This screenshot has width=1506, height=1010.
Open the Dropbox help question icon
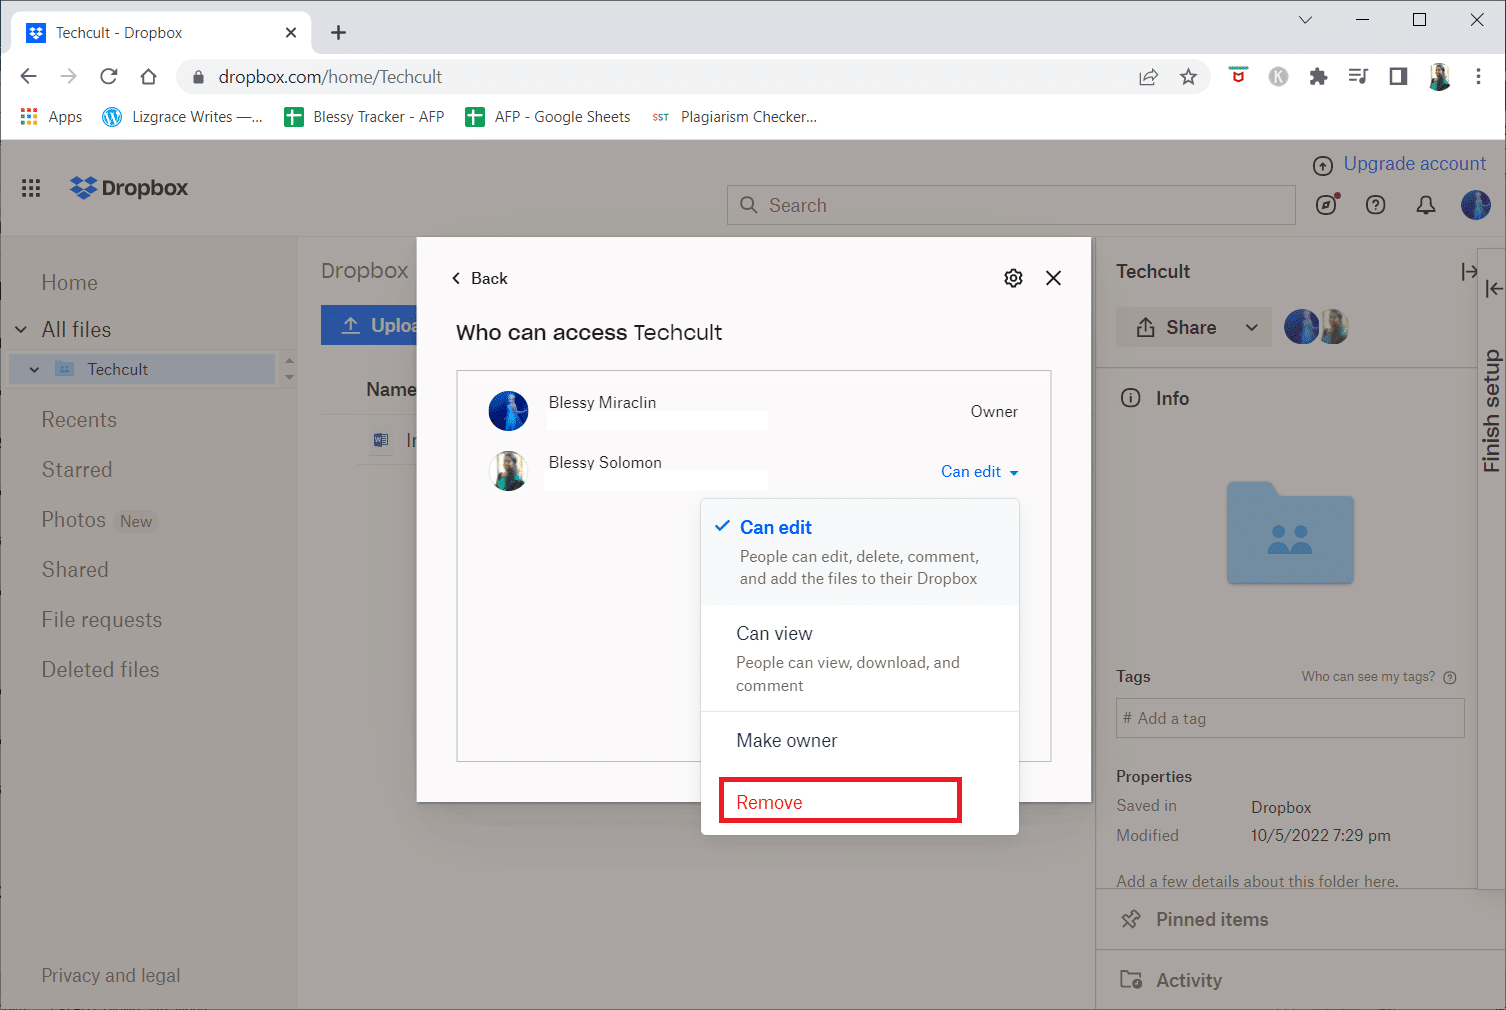point(1376,205)
